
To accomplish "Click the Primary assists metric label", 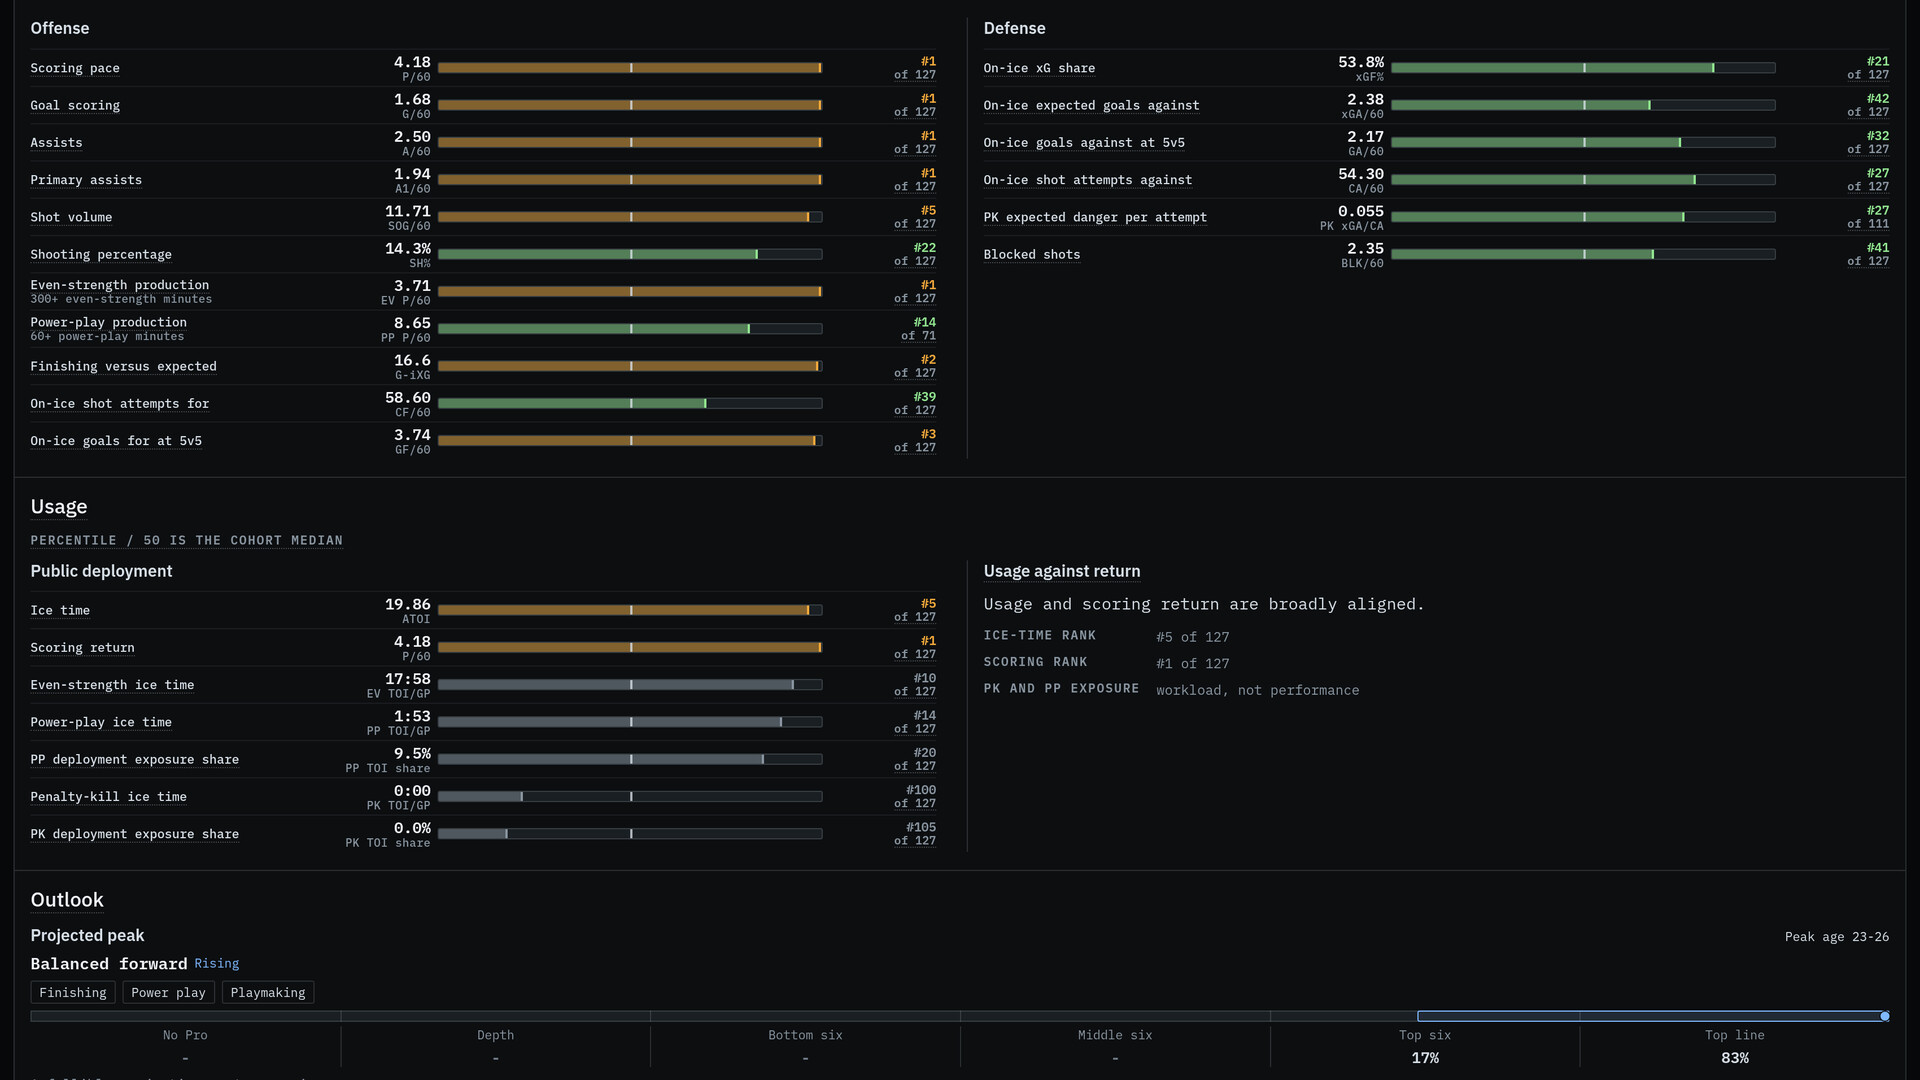I will (86, 180).
